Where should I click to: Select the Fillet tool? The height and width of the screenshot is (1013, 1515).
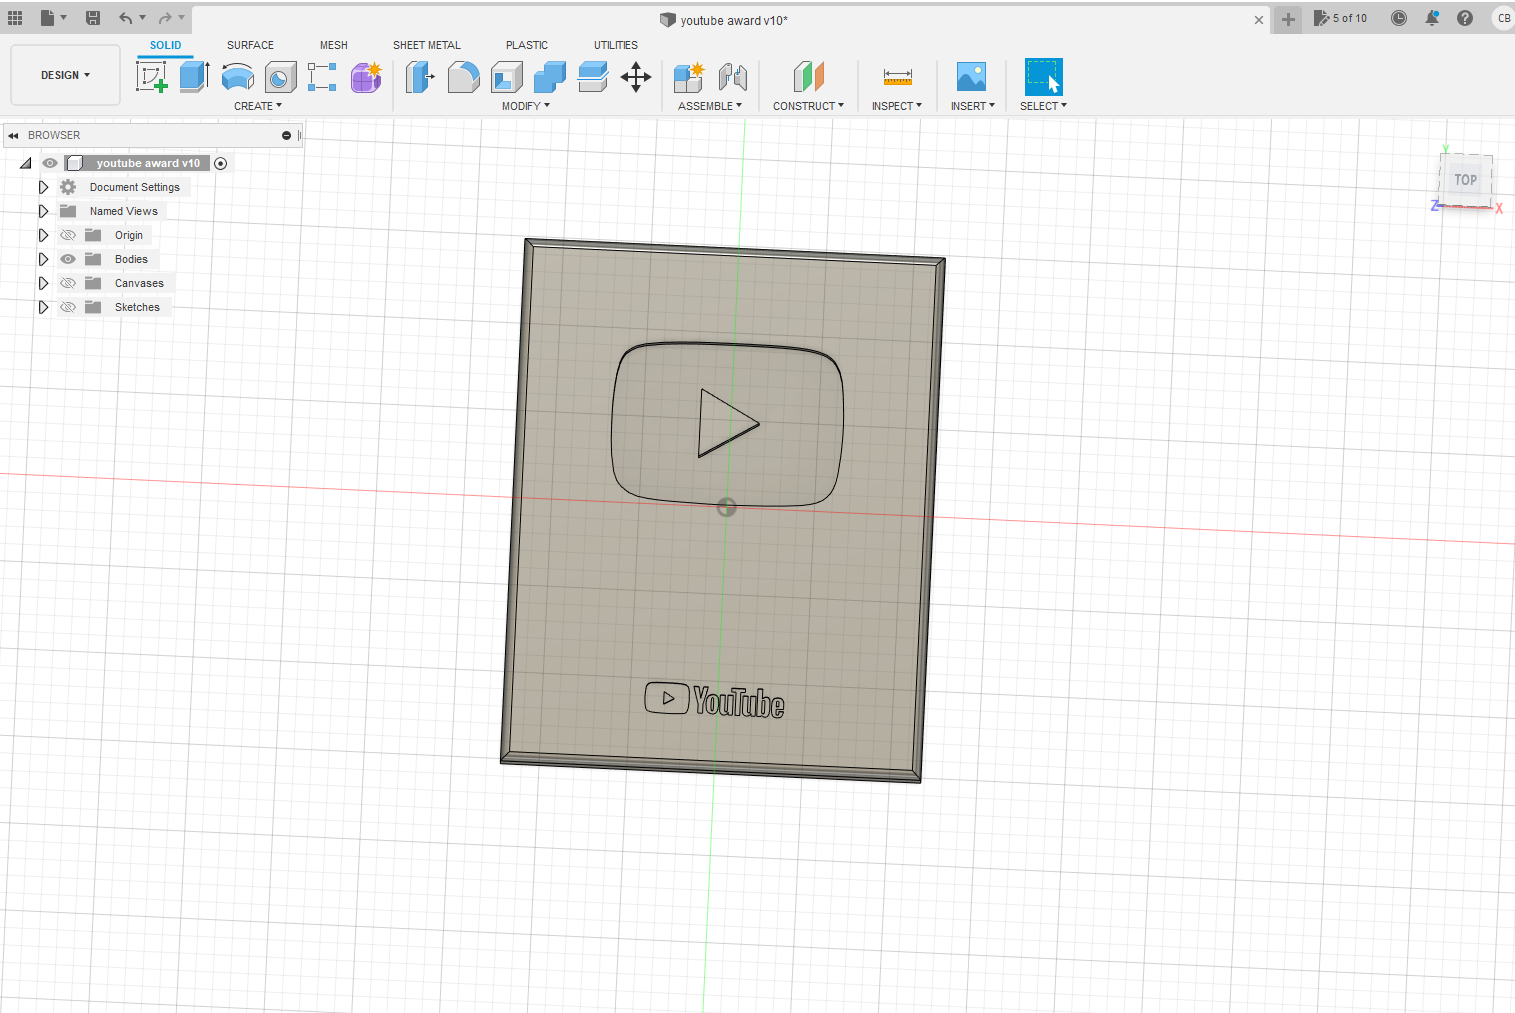[463, 77]
